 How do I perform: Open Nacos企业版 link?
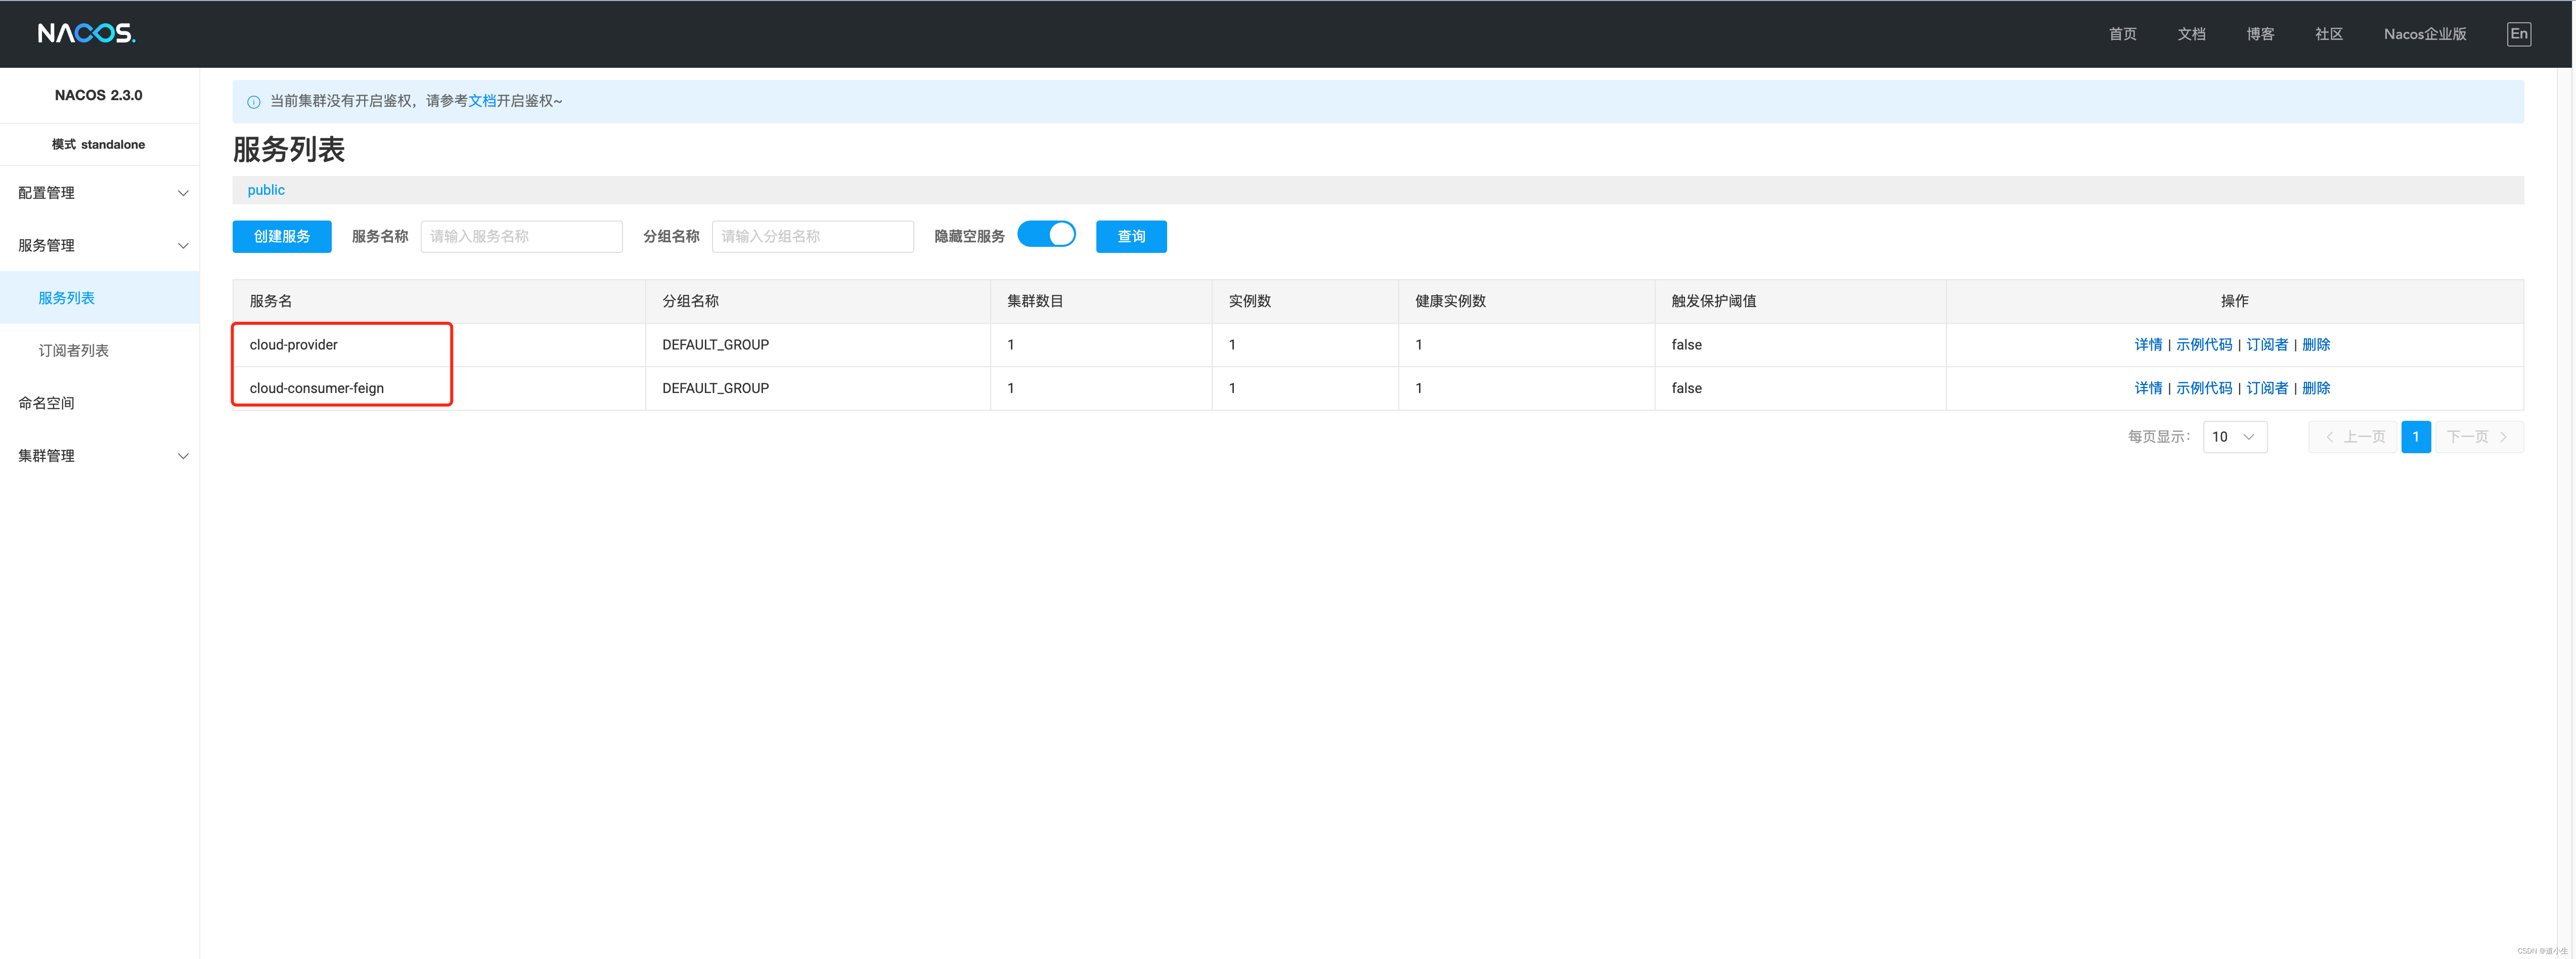click(2425, 34)
